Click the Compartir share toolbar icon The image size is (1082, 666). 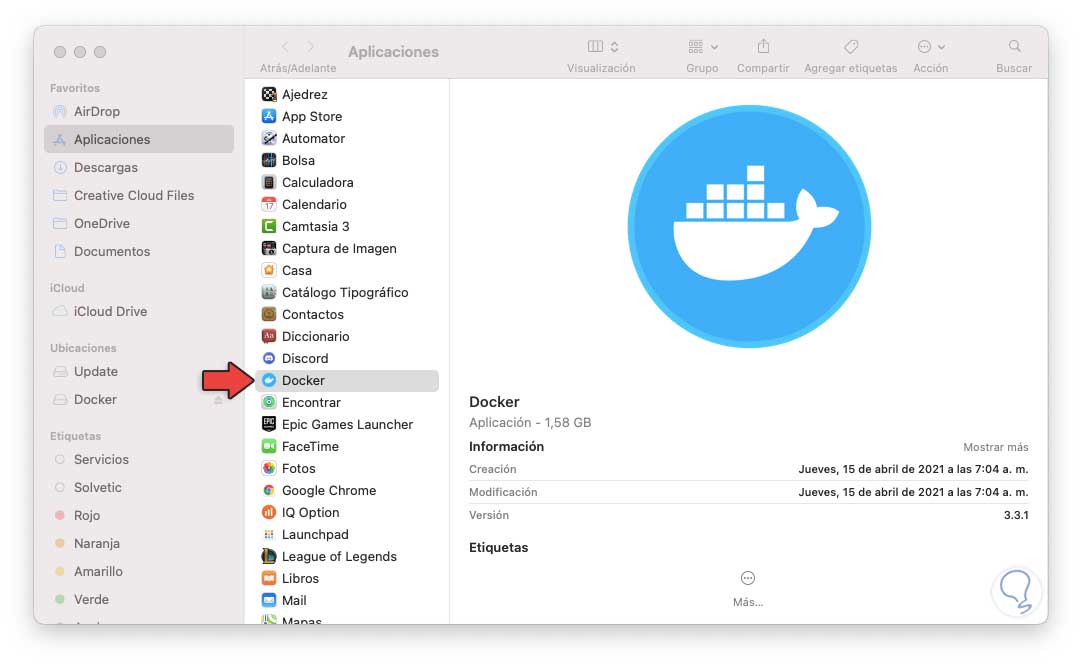(x=763, y=46)
